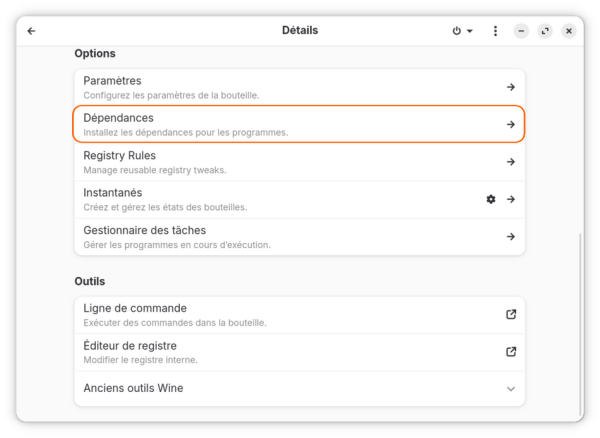Click the arrow beside Instantanés

click(510, 199)
